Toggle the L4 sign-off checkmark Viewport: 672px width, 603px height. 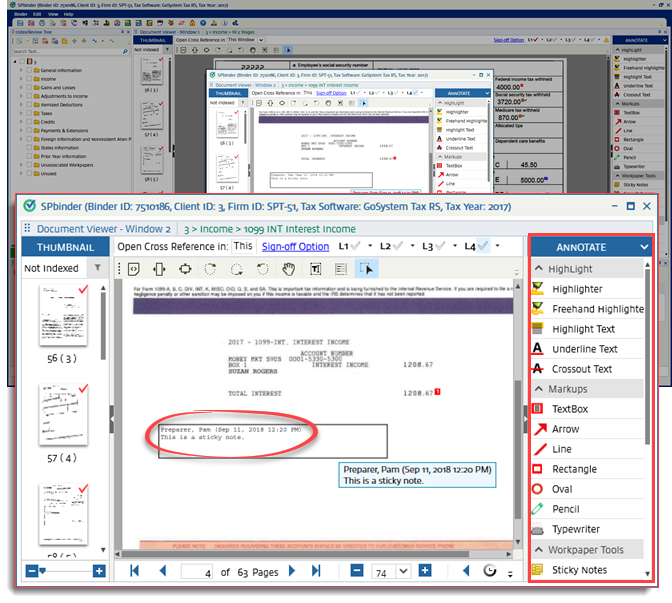[x=484, y=246]
